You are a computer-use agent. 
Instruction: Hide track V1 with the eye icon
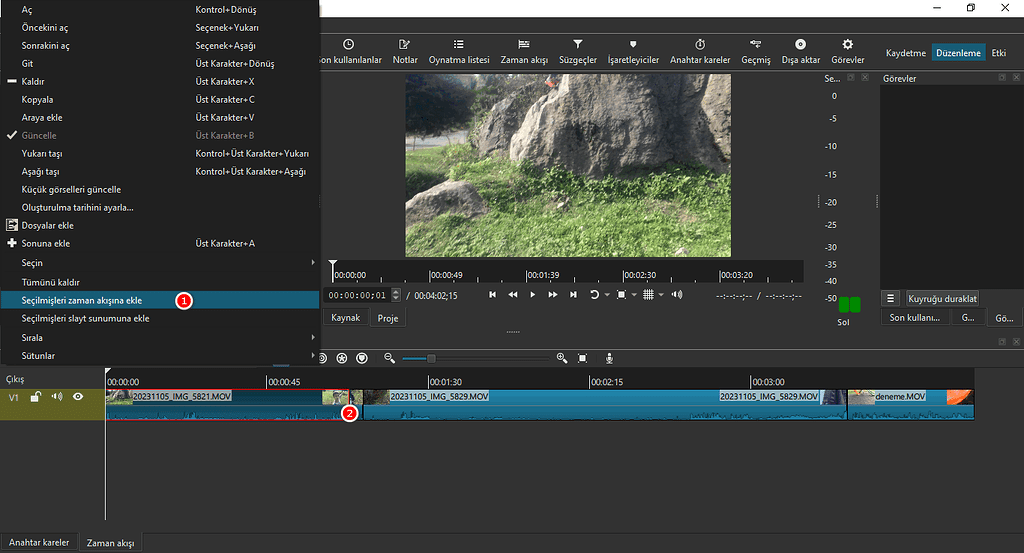78,397
